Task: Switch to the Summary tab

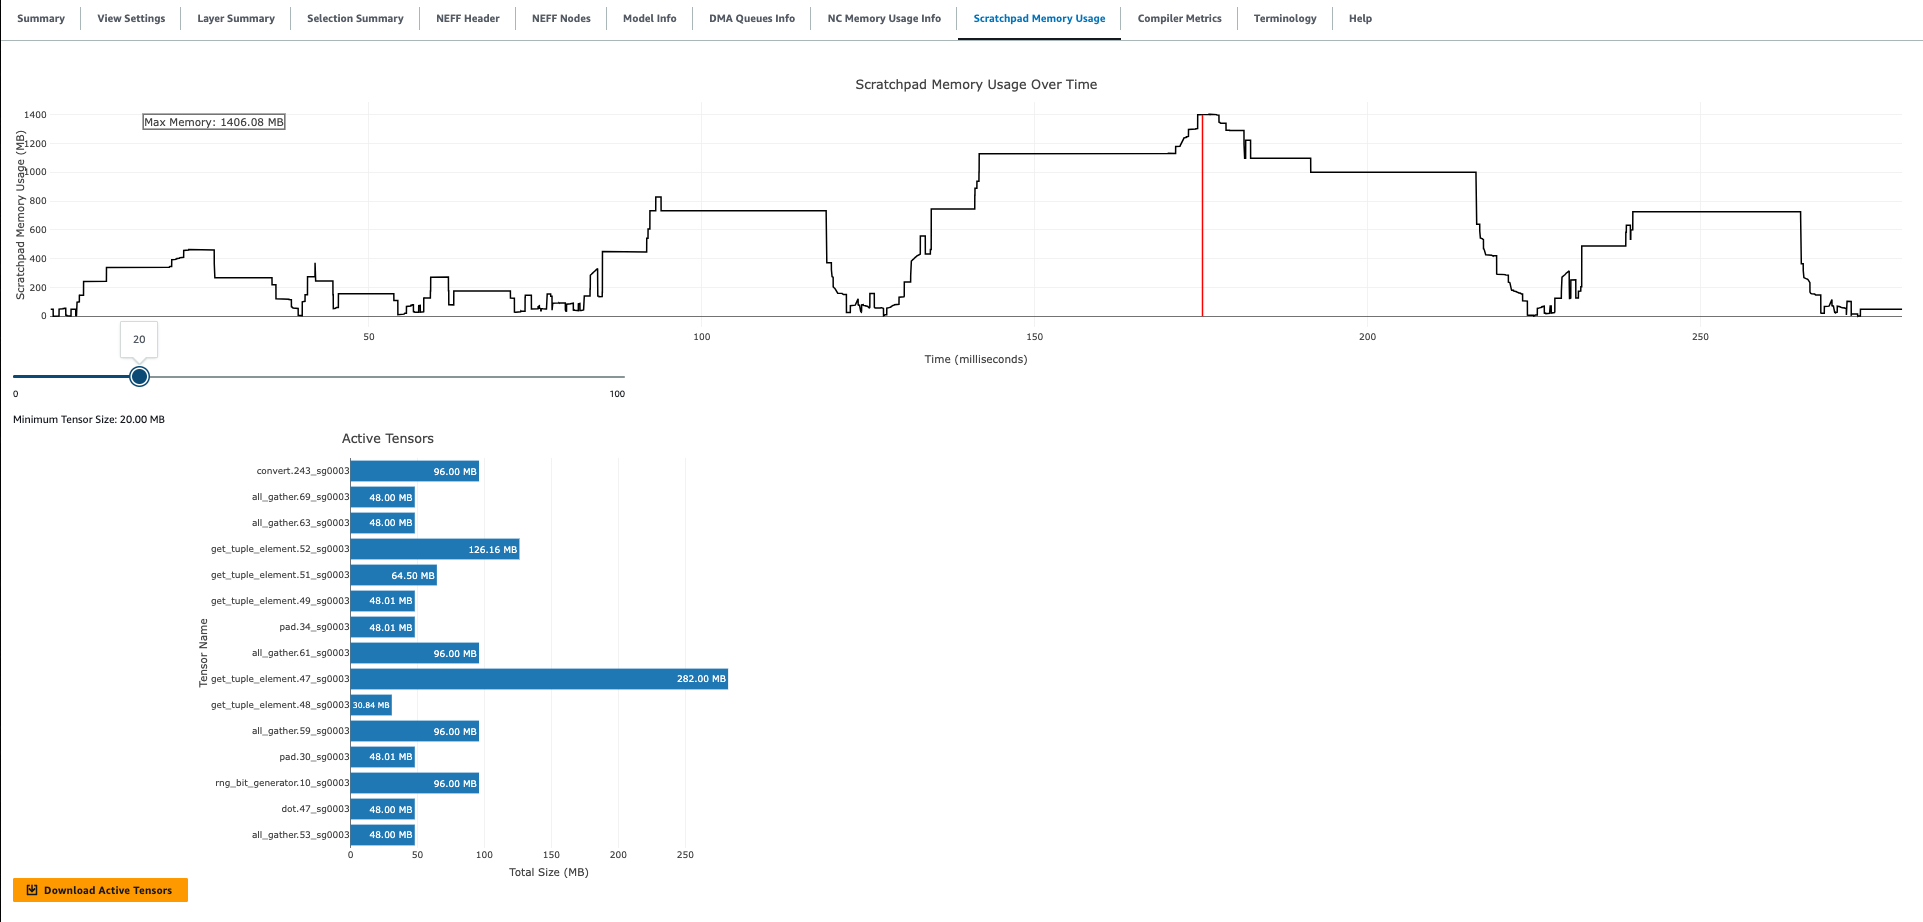Action: click(x=41, y=18)
